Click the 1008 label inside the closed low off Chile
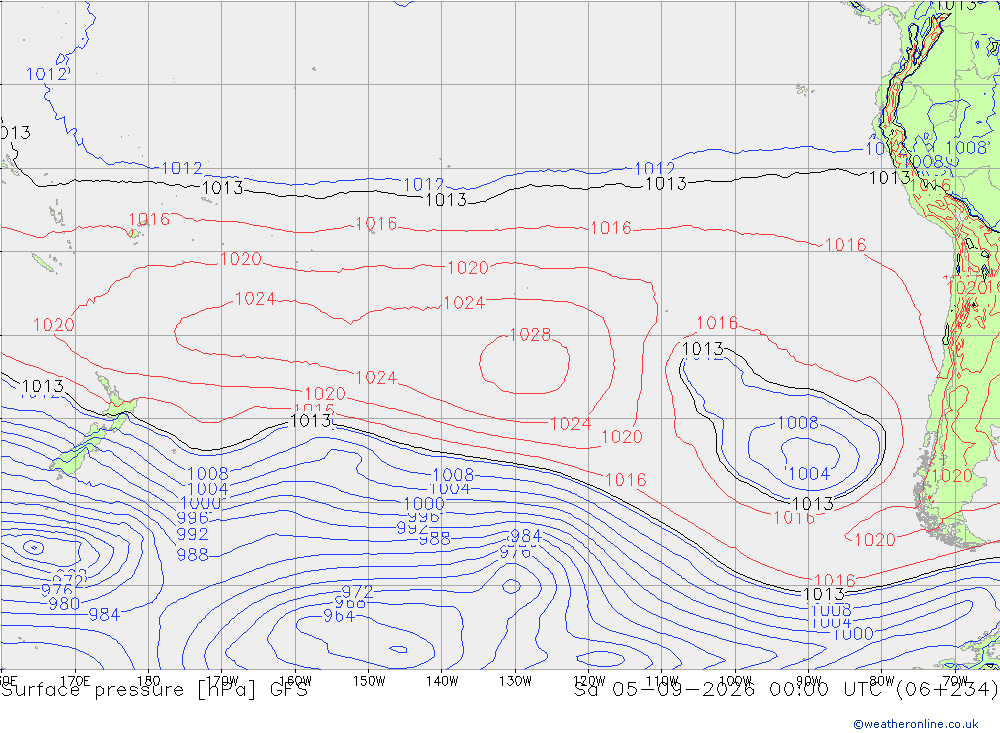The image size is (1000, 733). [797, 422]
